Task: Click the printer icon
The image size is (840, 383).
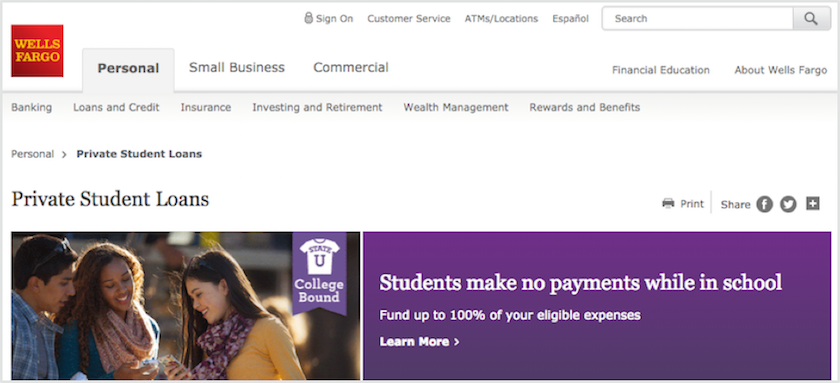Action: (668, 204)
